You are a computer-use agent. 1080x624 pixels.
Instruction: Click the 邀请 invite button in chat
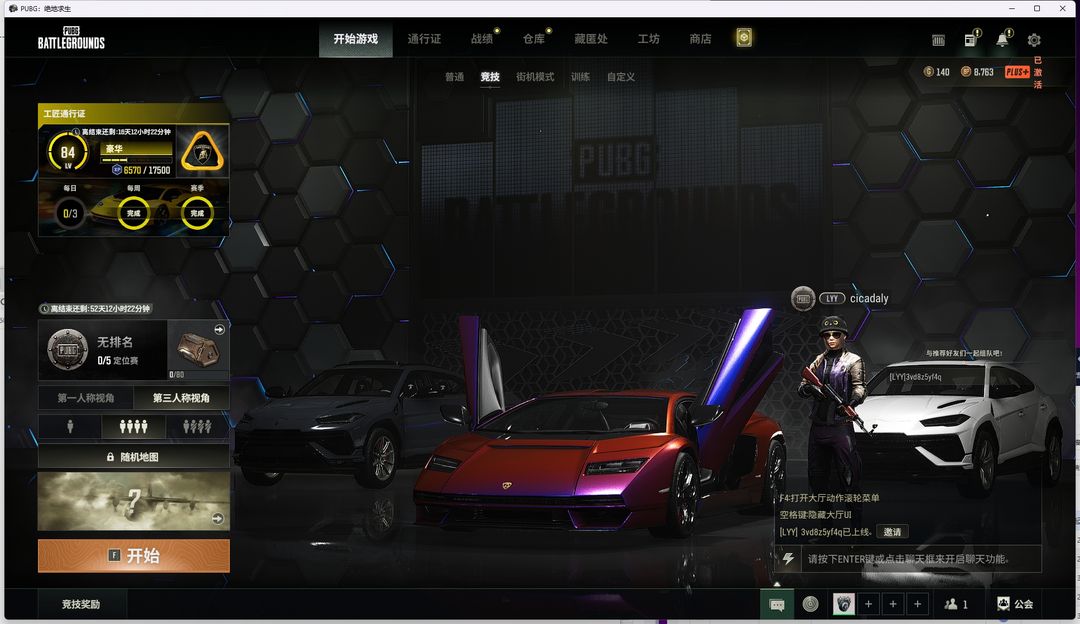893,532
